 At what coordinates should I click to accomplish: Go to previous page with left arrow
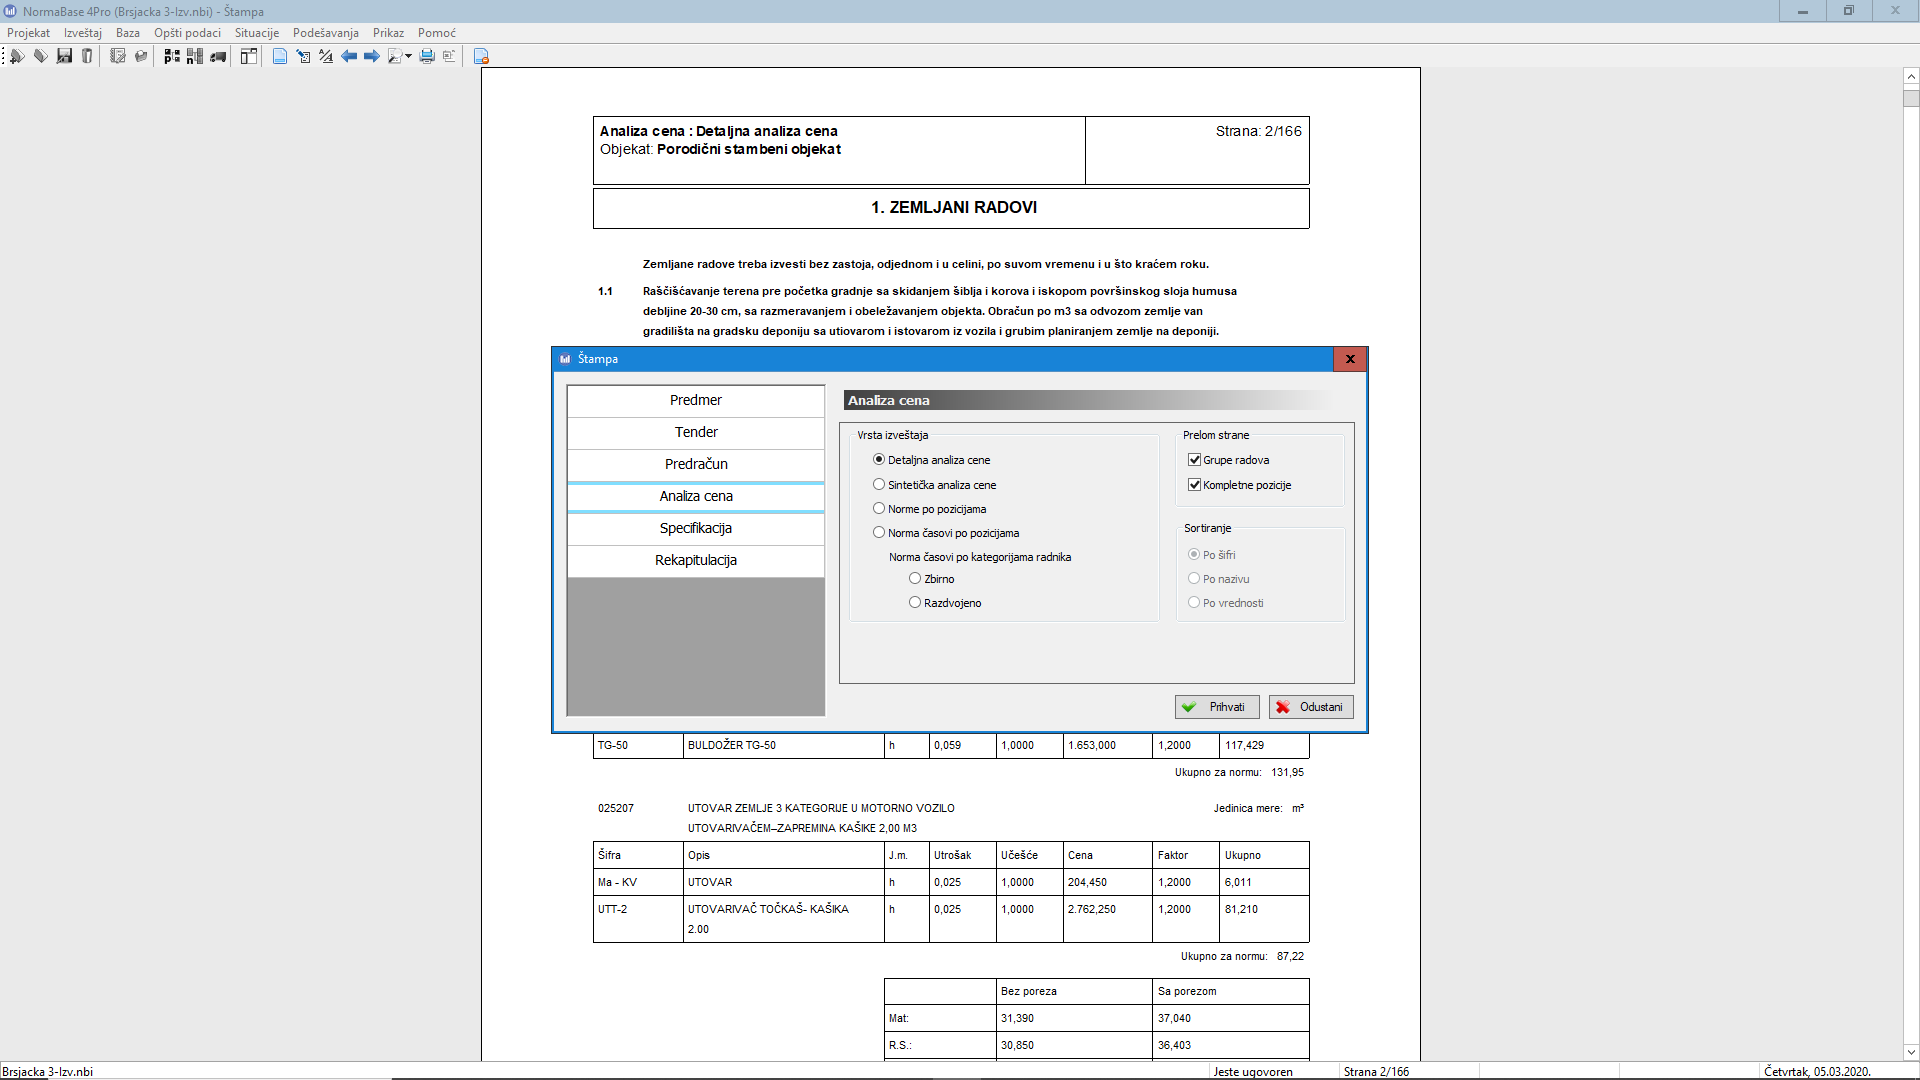point(349,56)
